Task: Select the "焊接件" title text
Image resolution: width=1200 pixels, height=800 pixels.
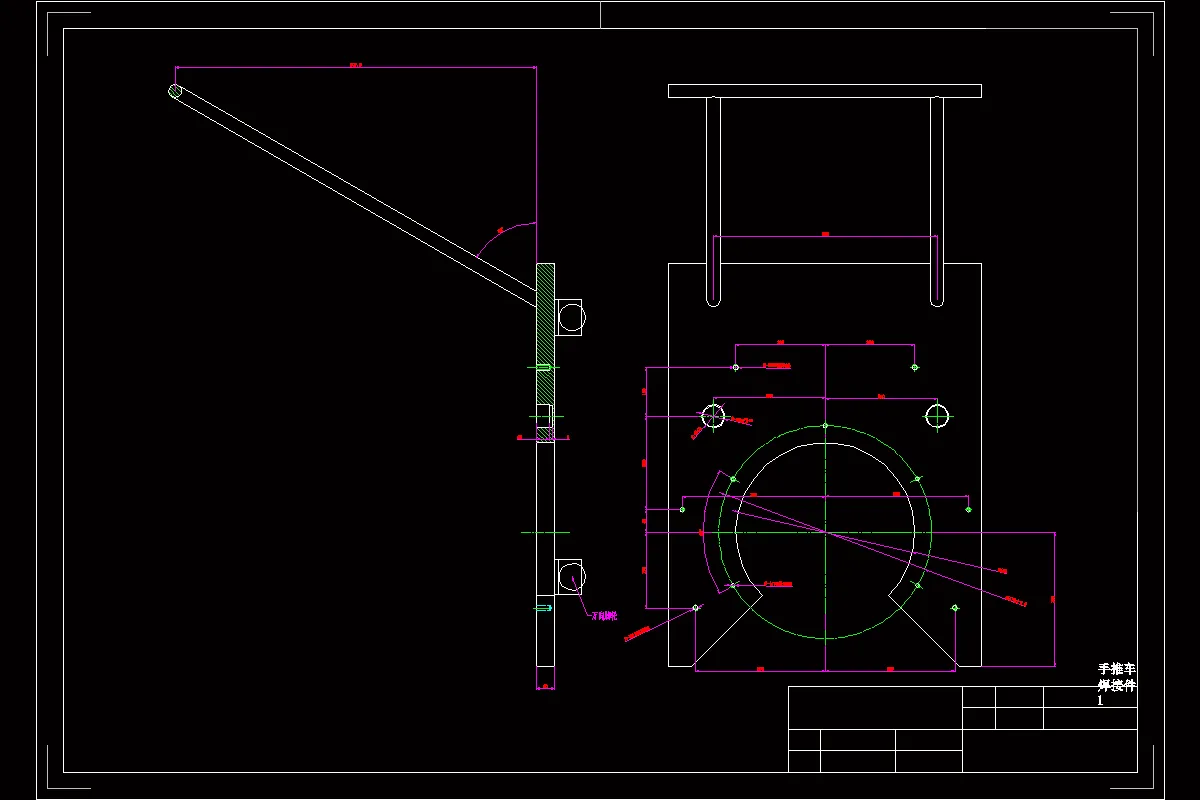Action: (x=1117, y=685)
